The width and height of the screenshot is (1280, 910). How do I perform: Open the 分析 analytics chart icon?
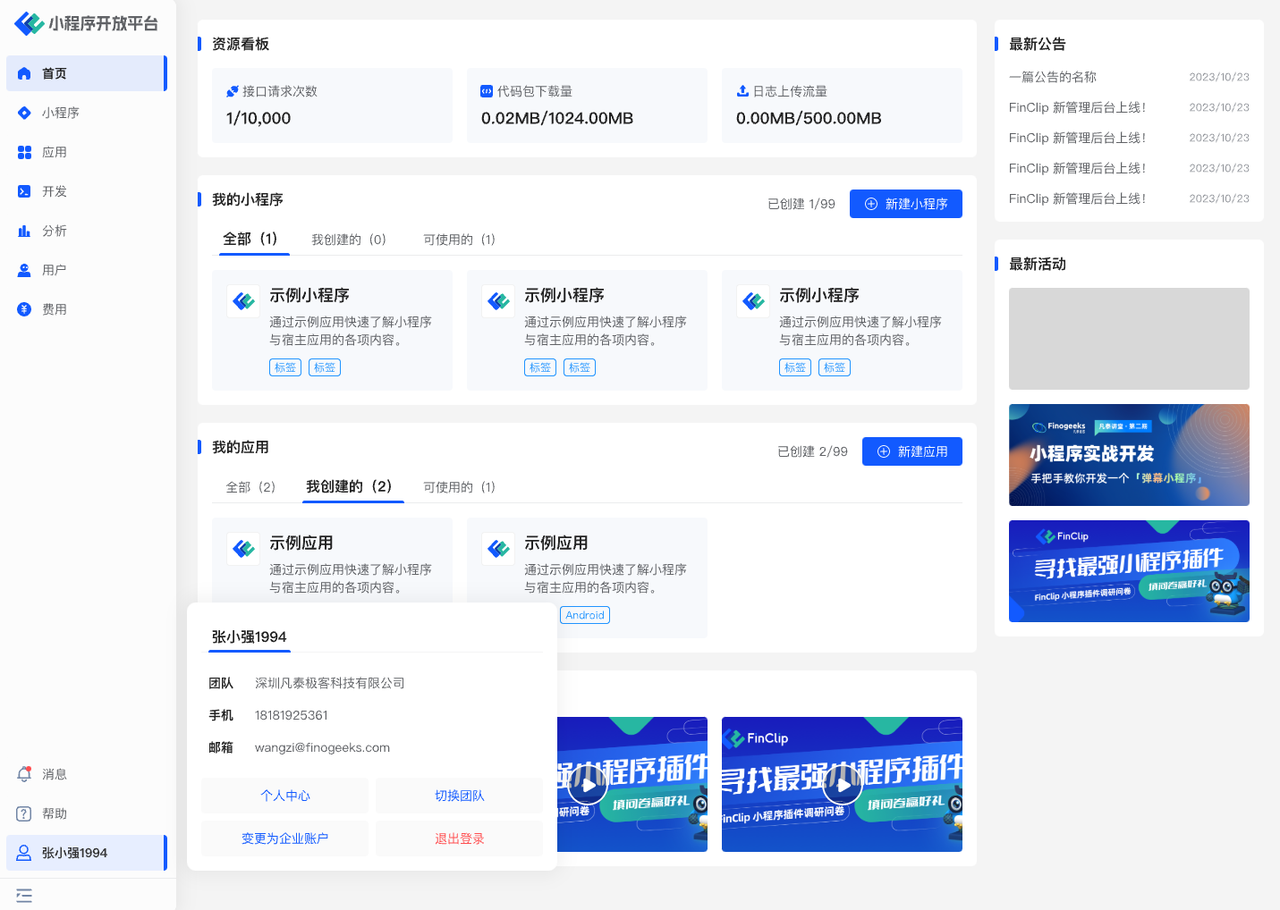click(x=25, y=231)
